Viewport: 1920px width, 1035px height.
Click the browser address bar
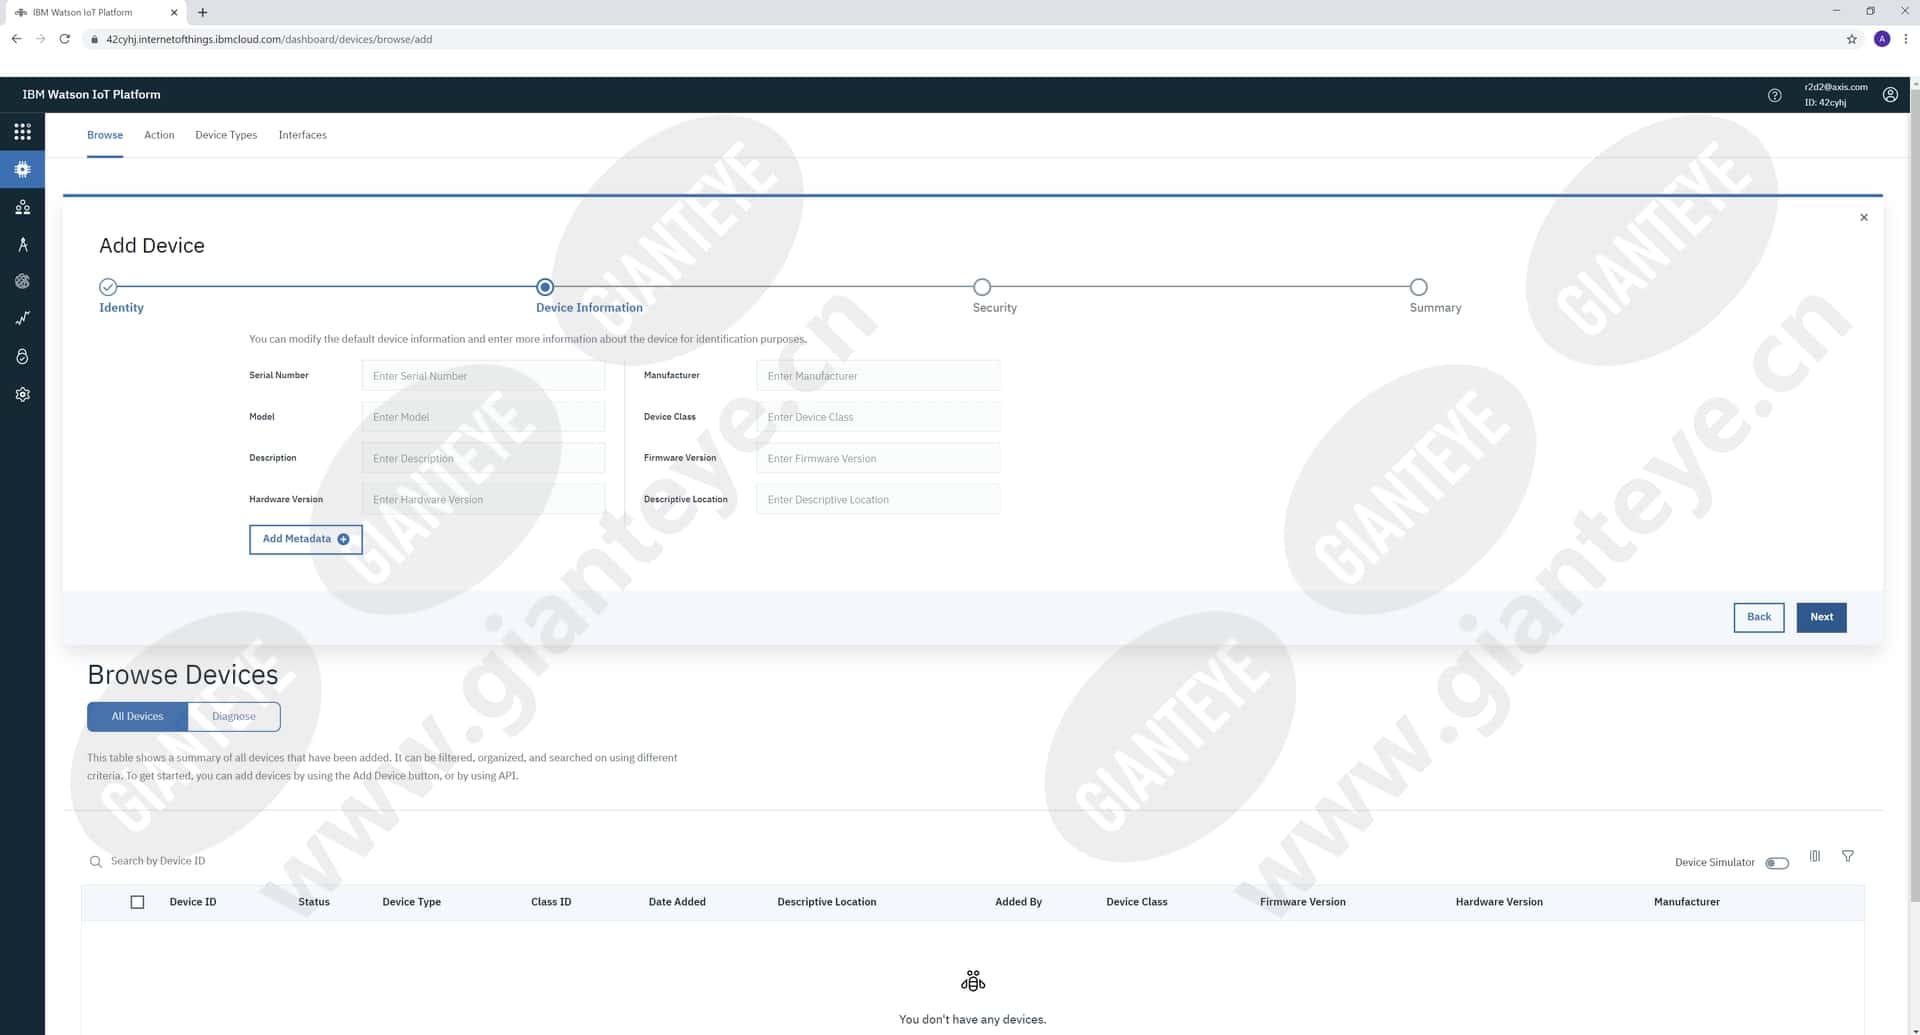[x=960, y=39]
